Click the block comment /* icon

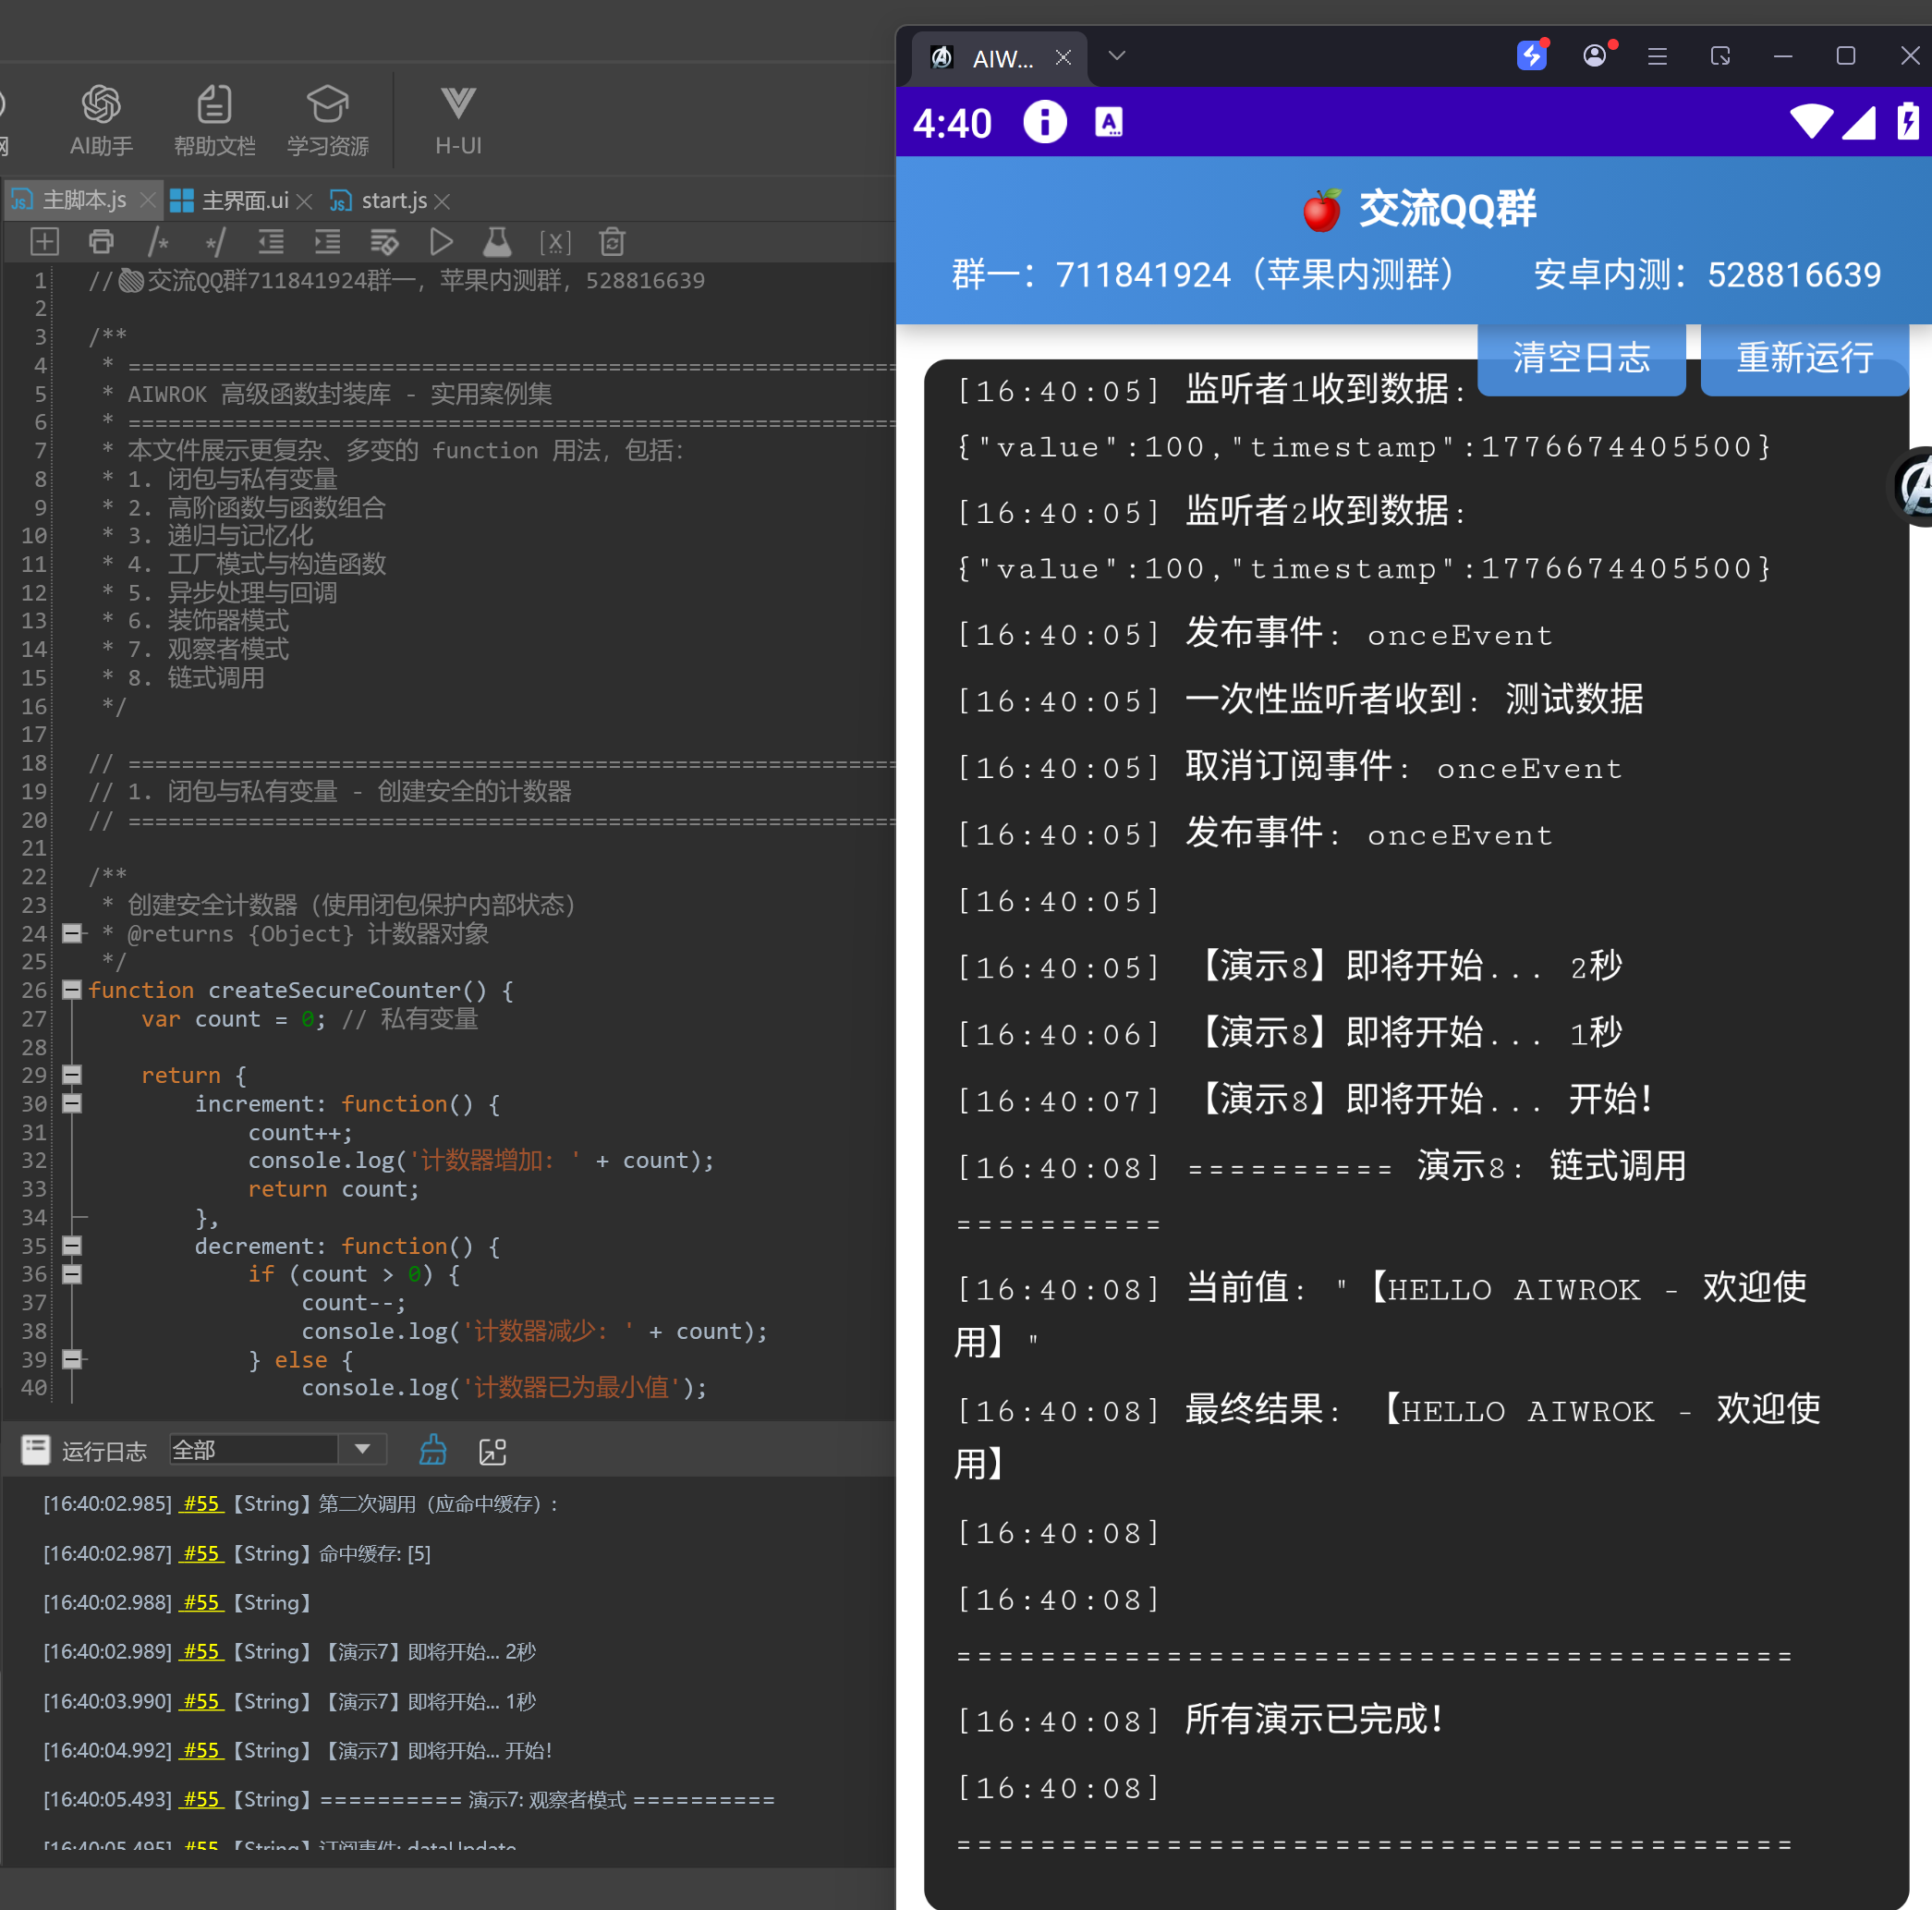pyautogui.click(x=158, y=242)
